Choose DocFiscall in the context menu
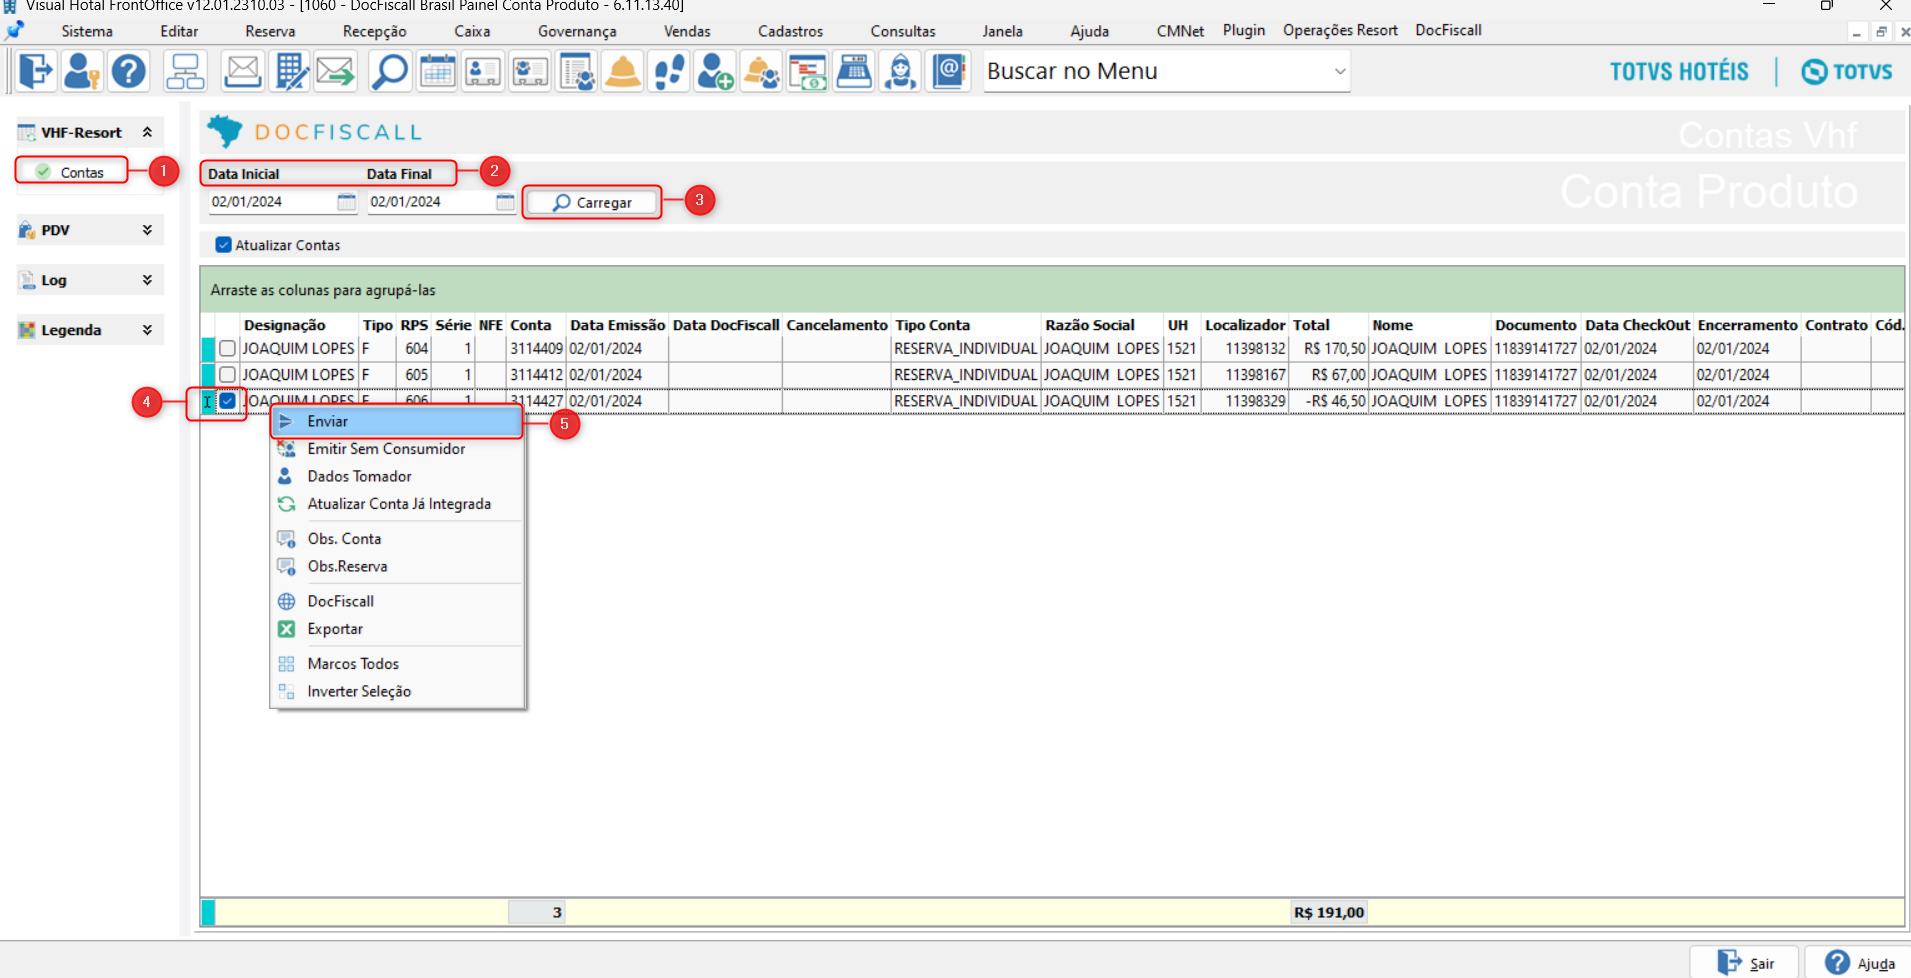1911x978 pixels. [x=397, y=602]
